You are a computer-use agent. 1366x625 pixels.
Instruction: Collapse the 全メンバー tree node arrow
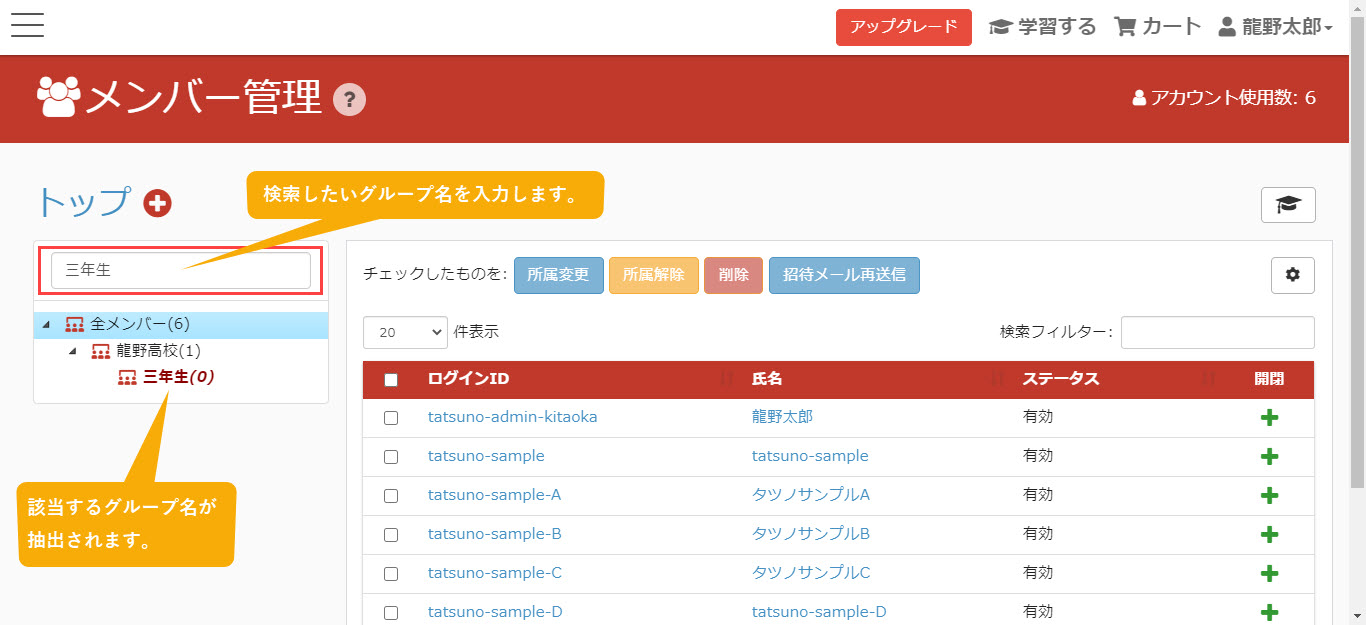(46, 325)
